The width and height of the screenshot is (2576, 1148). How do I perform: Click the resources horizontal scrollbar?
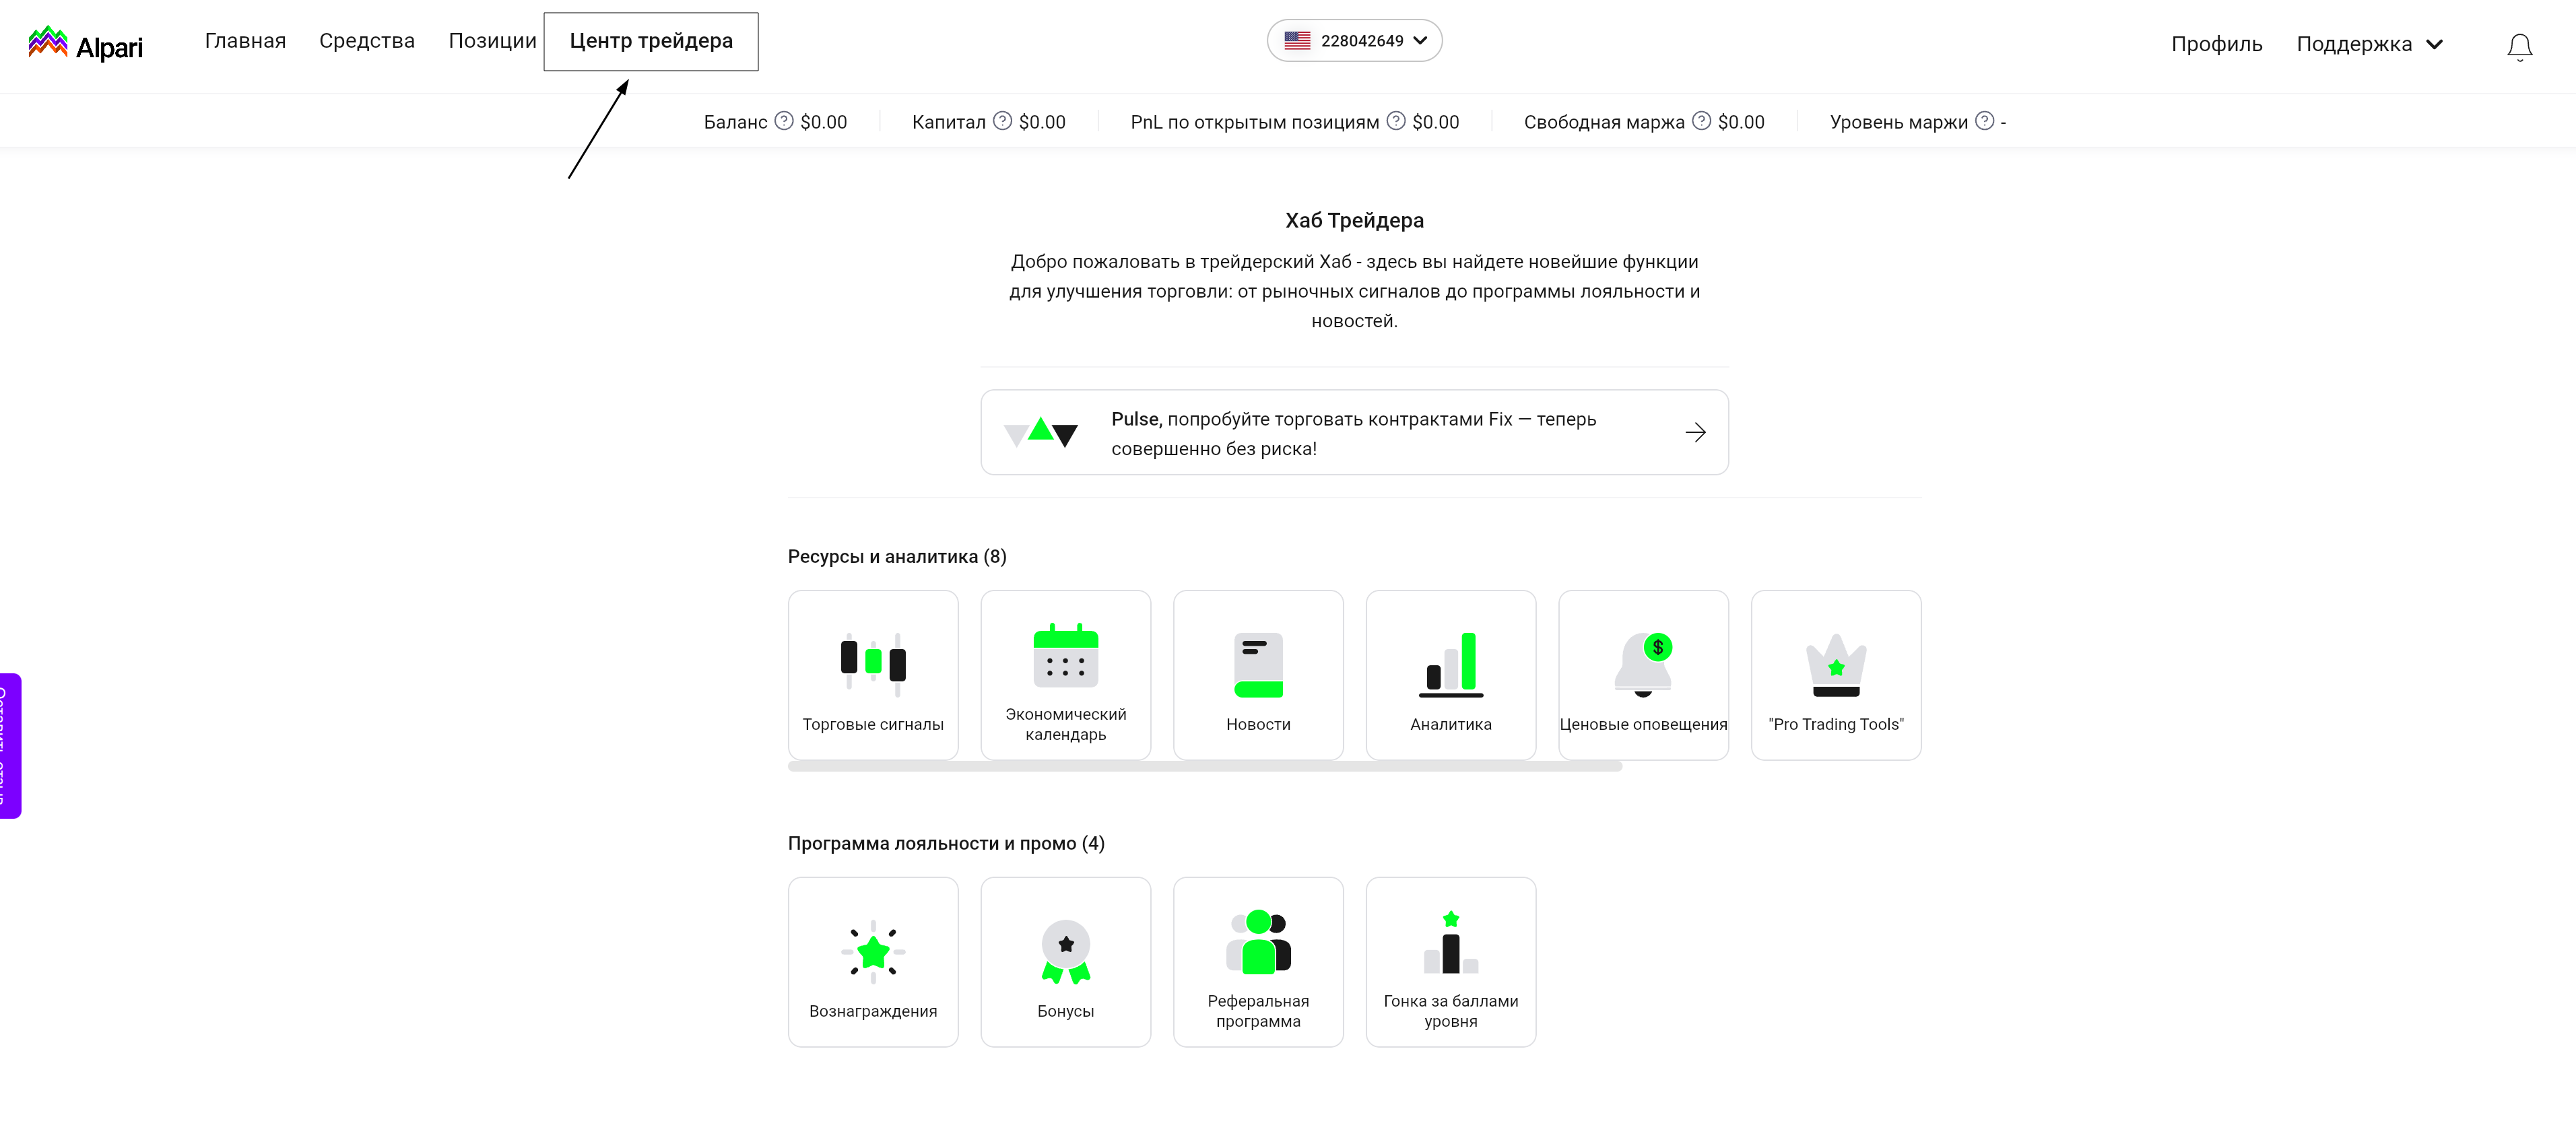point(1204,767)
